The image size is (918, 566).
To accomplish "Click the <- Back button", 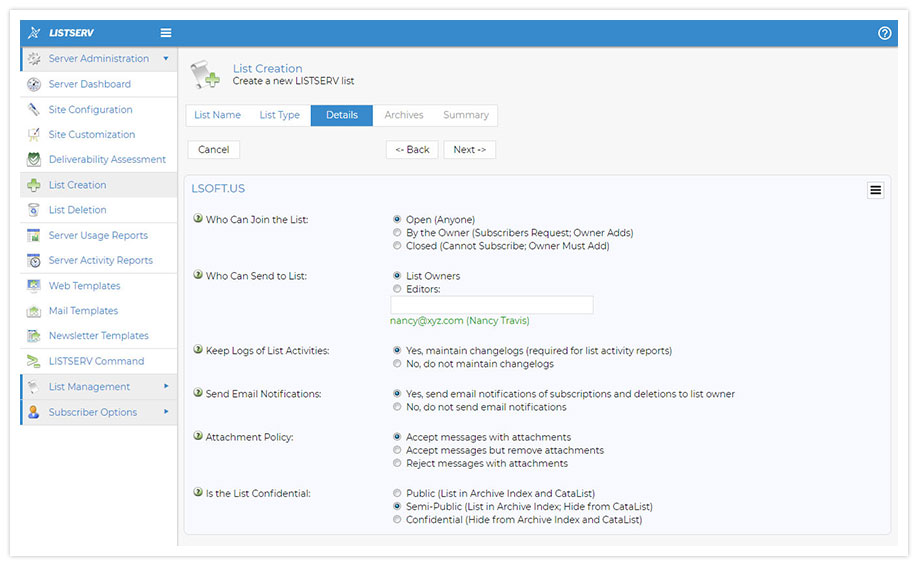I will pos(412,150).
